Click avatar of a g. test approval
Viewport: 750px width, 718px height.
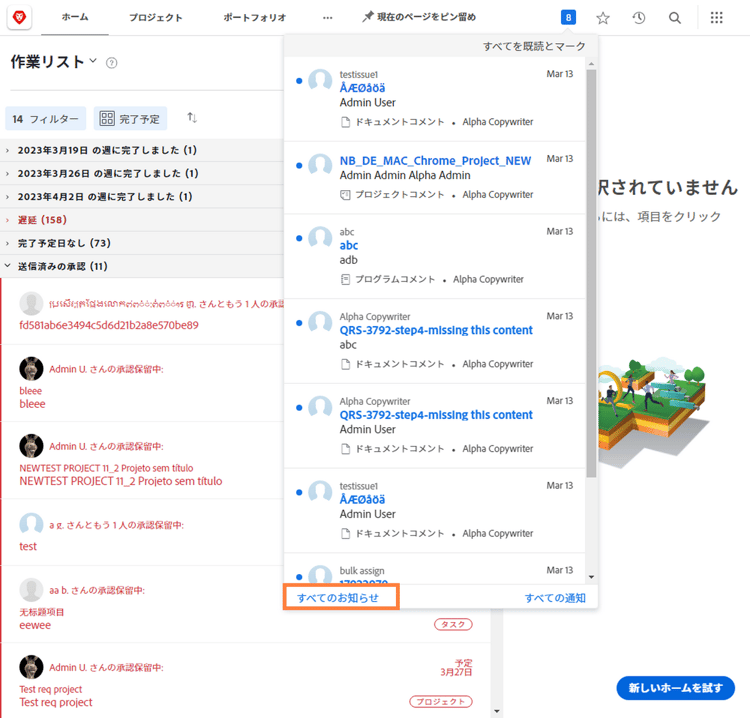pos(31,524)
